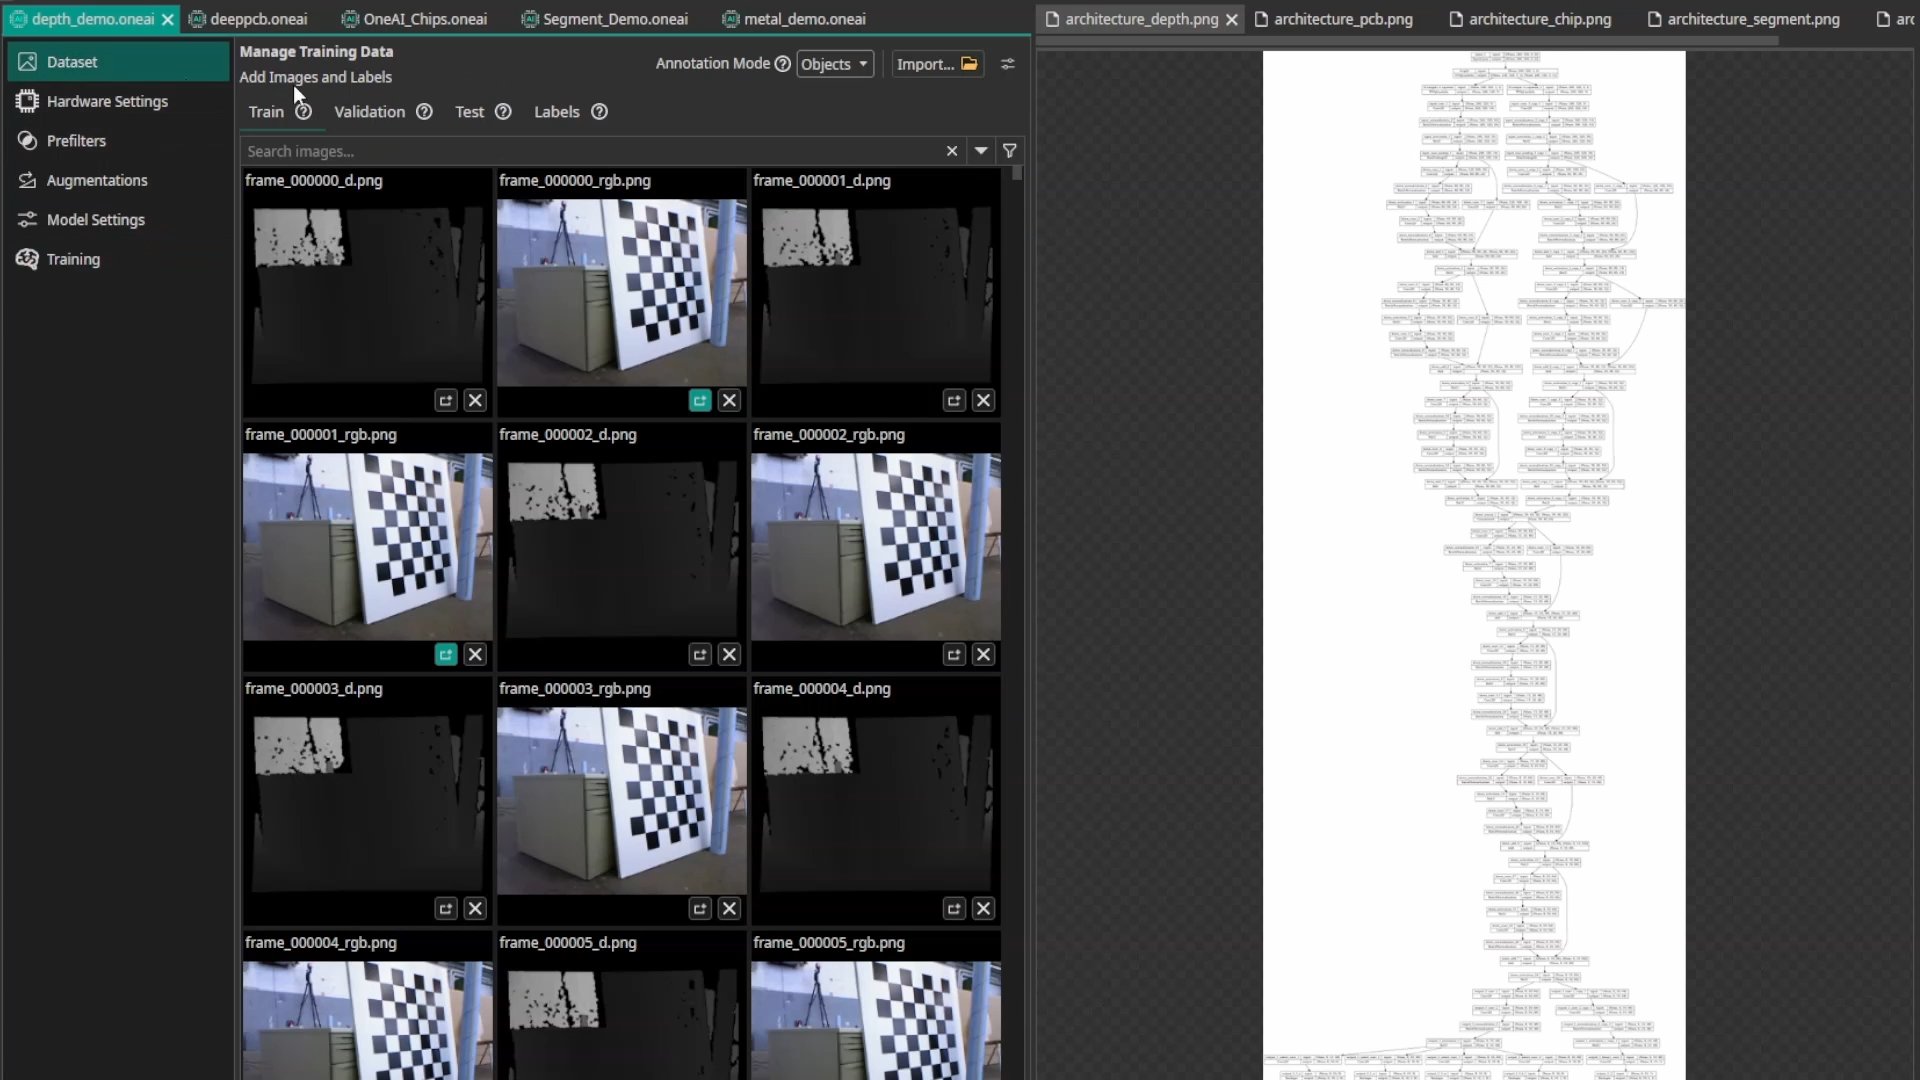The image size is (1920, 1080).
Task: Expand the search options dropdown arrow
Action: (980, 150)
